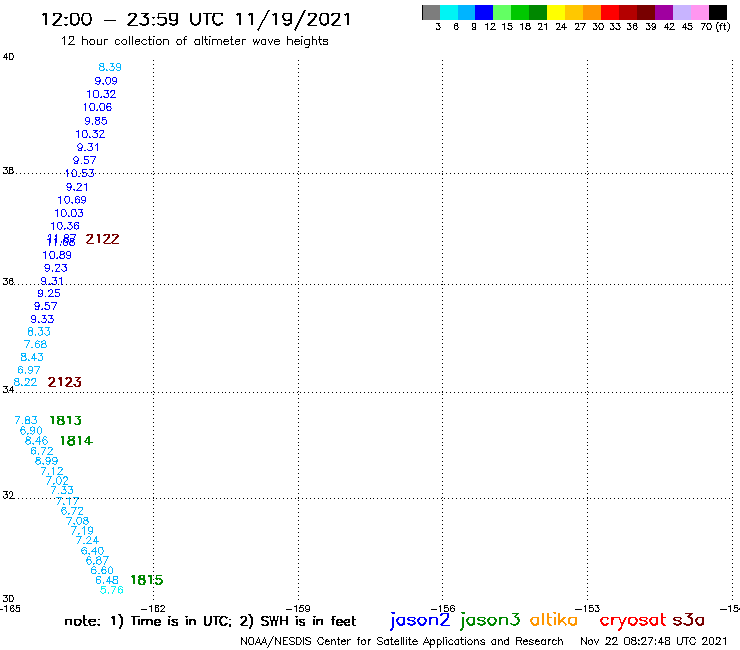Screen dimensions: 740x650
Task: Select the pure blue swatch above the 12 label
Action: (x=484, y=12)
